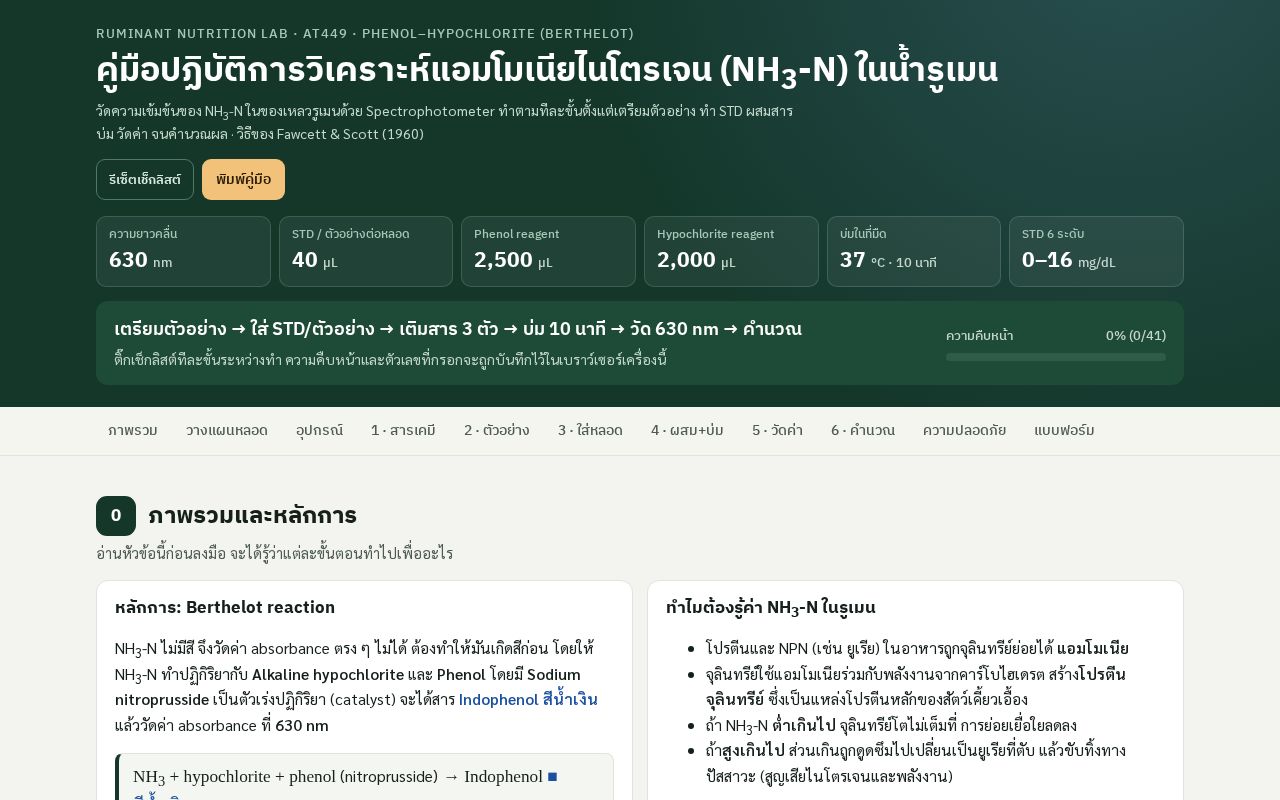Screen dimensions: 1280x800
Task: Click the blue square in the reaction equation
Action: (552, 777)
